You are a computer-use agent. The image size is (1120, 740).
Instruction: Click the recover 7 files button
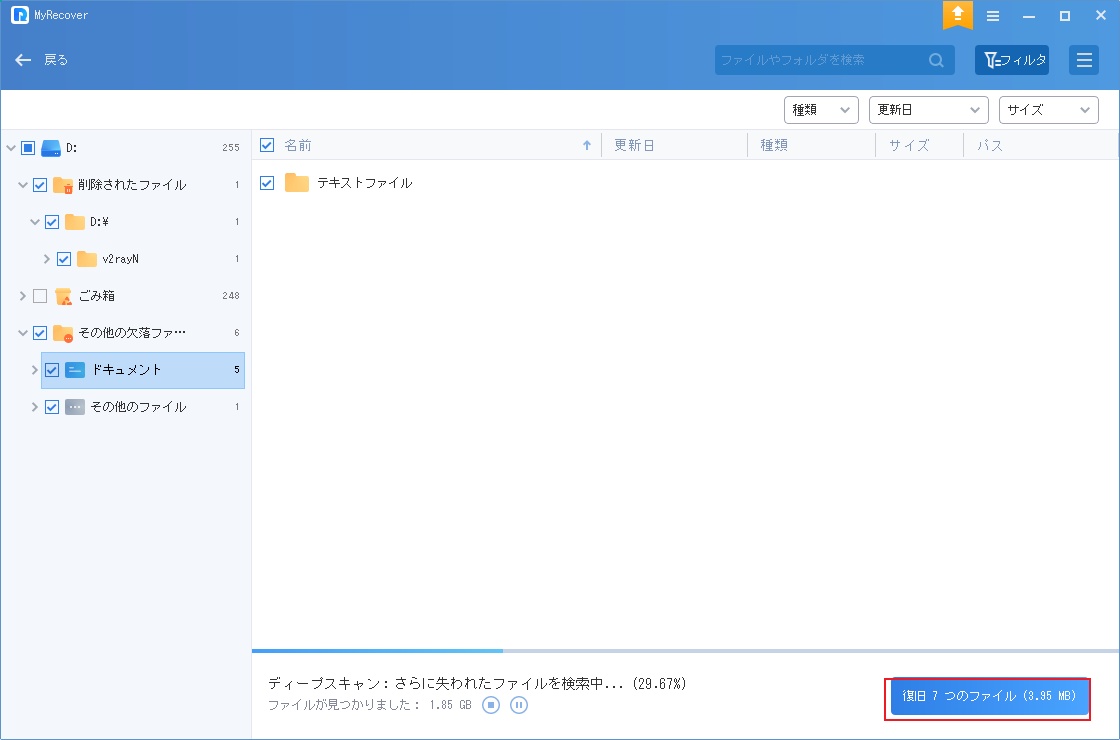click(x=989, y=696)
